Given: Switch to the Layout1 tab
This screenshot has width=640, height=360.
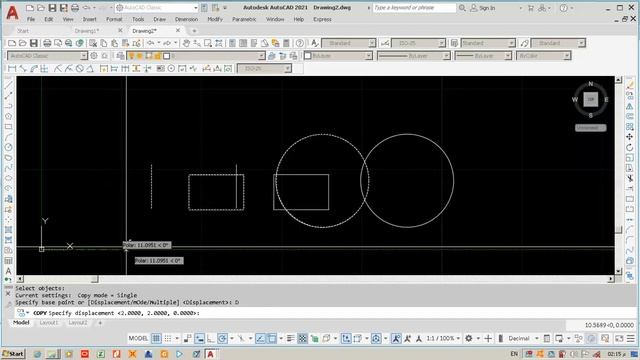Looking at the screenshot, I should pos(49,323).
